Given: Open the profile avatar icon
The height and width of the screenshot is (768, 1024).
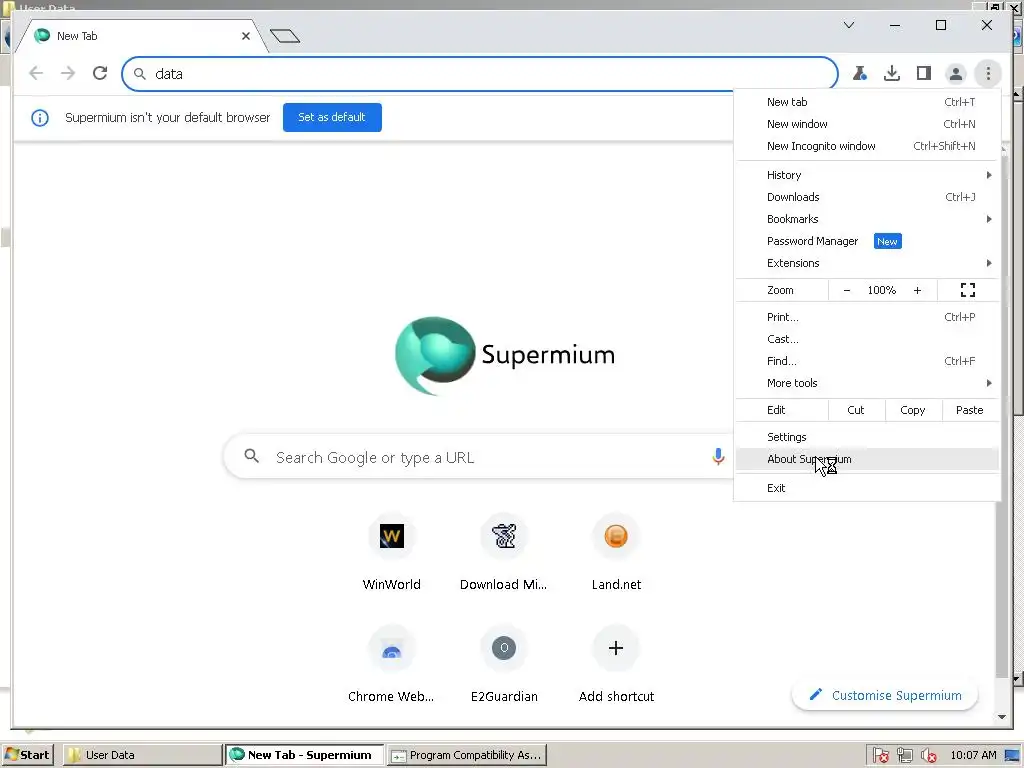Looking at the screenshot, I should (x=955, y=73).
